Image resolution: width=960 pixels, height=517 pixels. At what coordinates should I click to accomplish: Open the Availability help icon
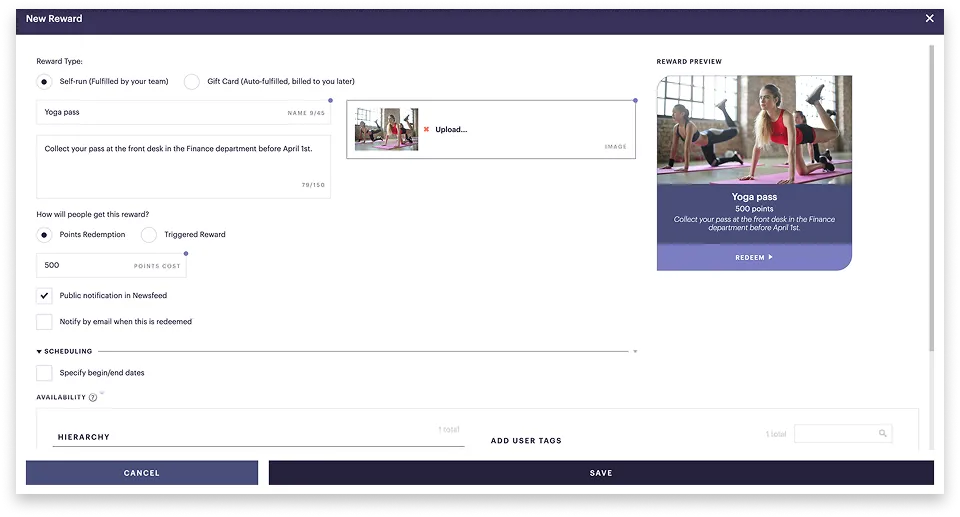(x=93, y=398)
